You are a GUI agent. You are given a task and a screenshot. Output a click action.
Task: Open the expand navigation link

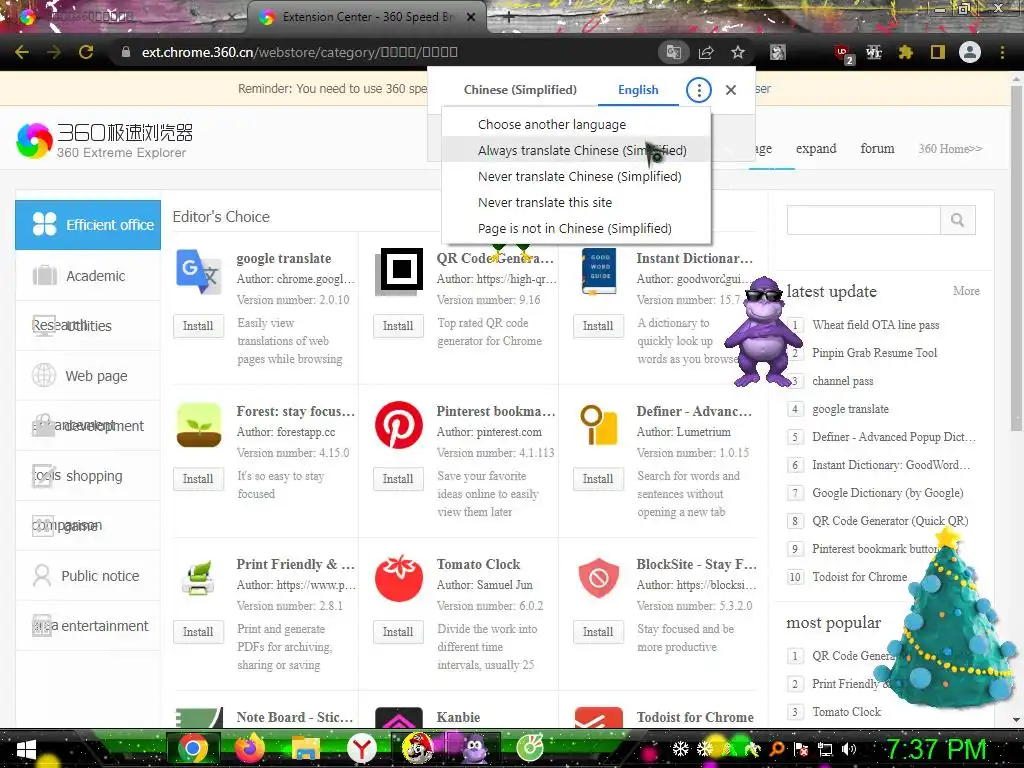pos(816,148)
